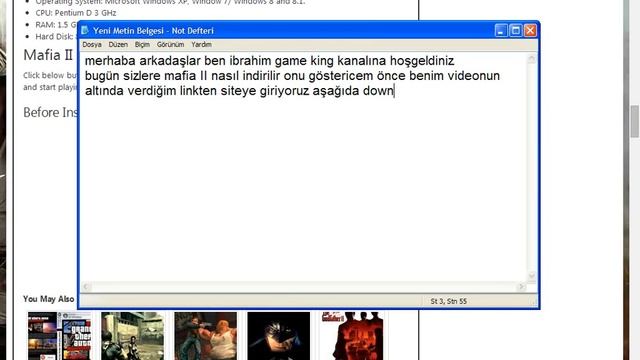This screenshot has height=360, width=640.
Task: Maximize the Not Defteri window
Action: (x=516, y=31)
